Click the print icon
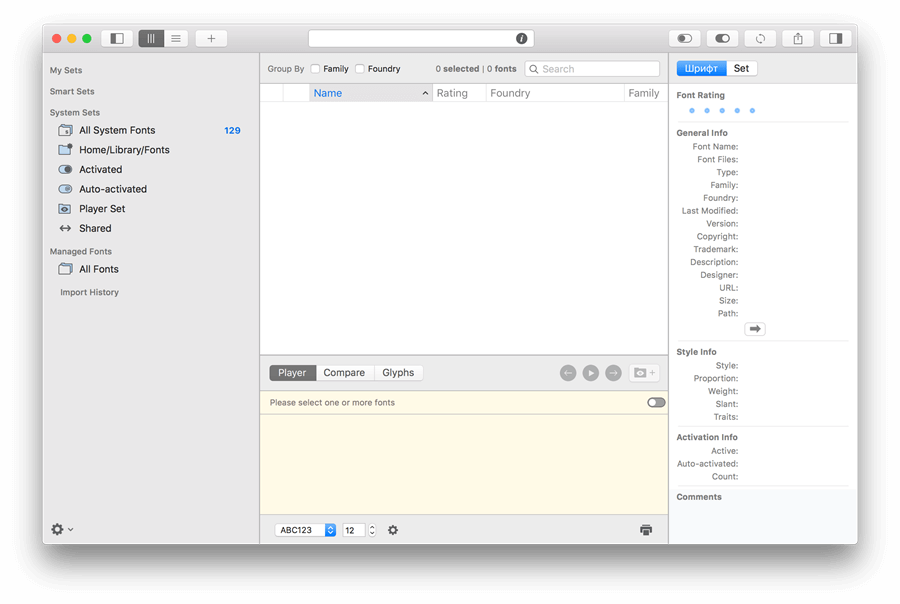 pyautogui.click(x=646, y=530)
